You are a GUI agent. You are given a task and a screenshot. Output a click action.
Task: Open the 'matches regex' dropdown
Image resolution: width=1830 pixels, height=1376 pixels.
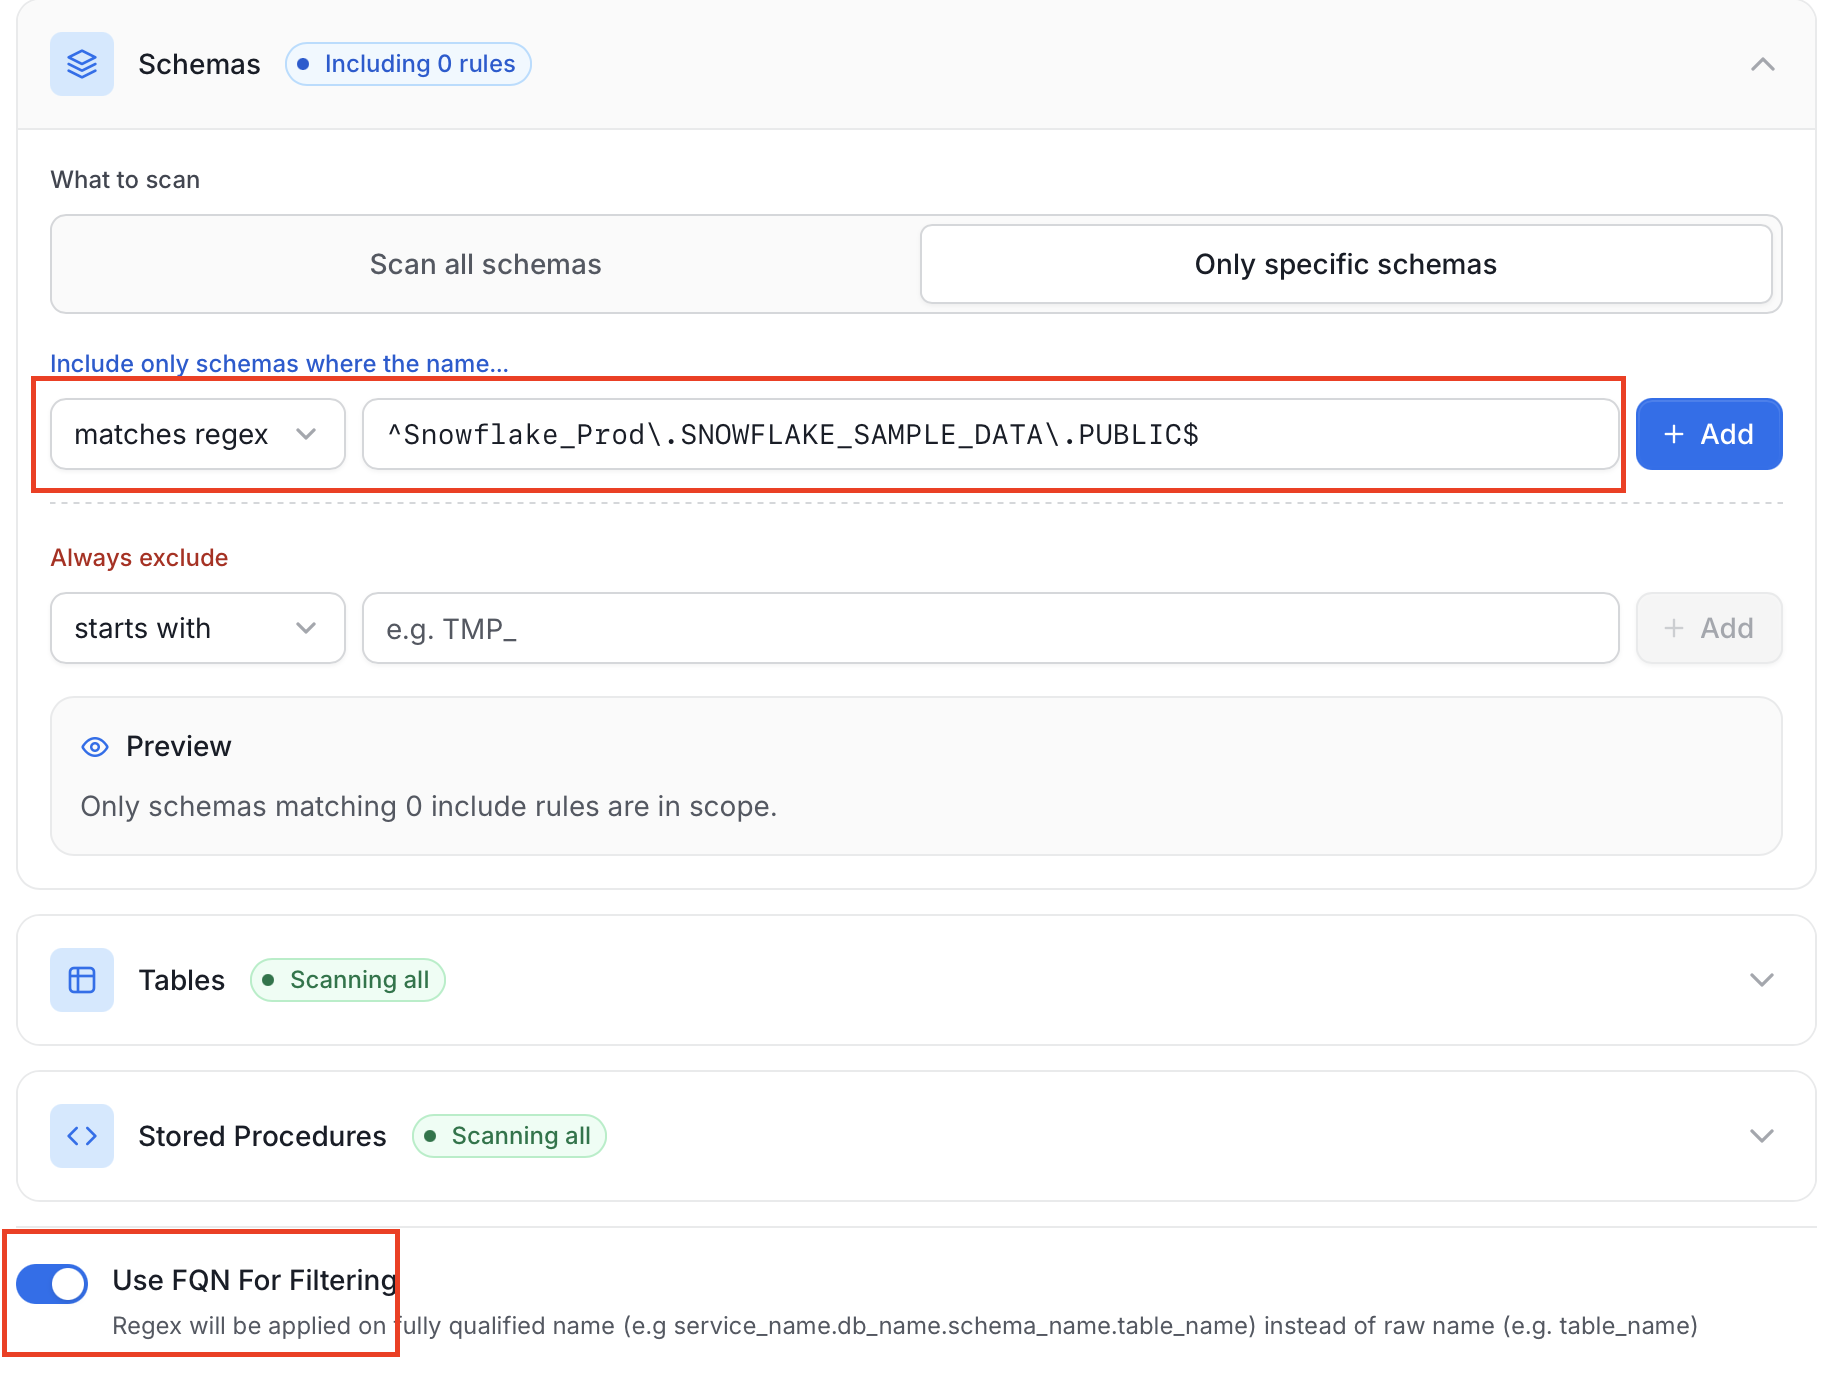pyautogui.click(x=198, y=434)
